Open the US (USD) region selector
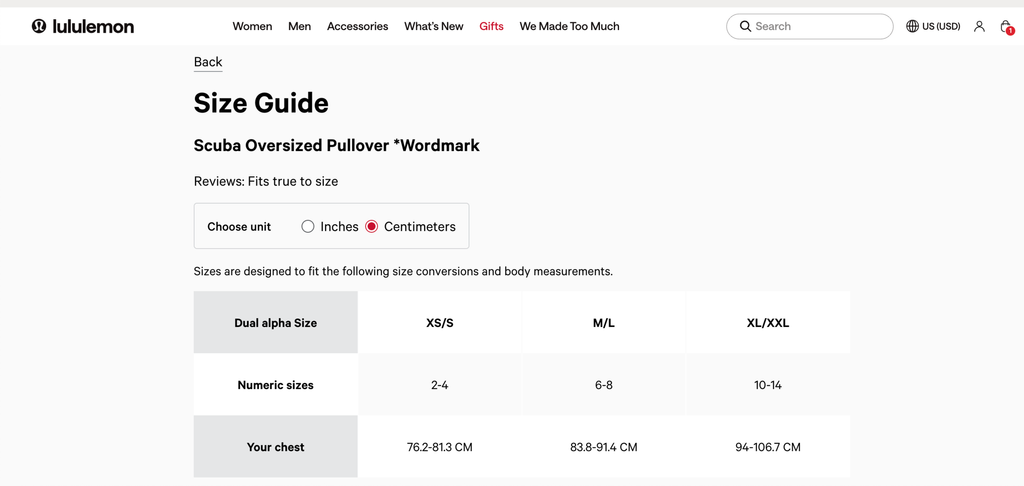1024x486 pixels. coord(940,26)
